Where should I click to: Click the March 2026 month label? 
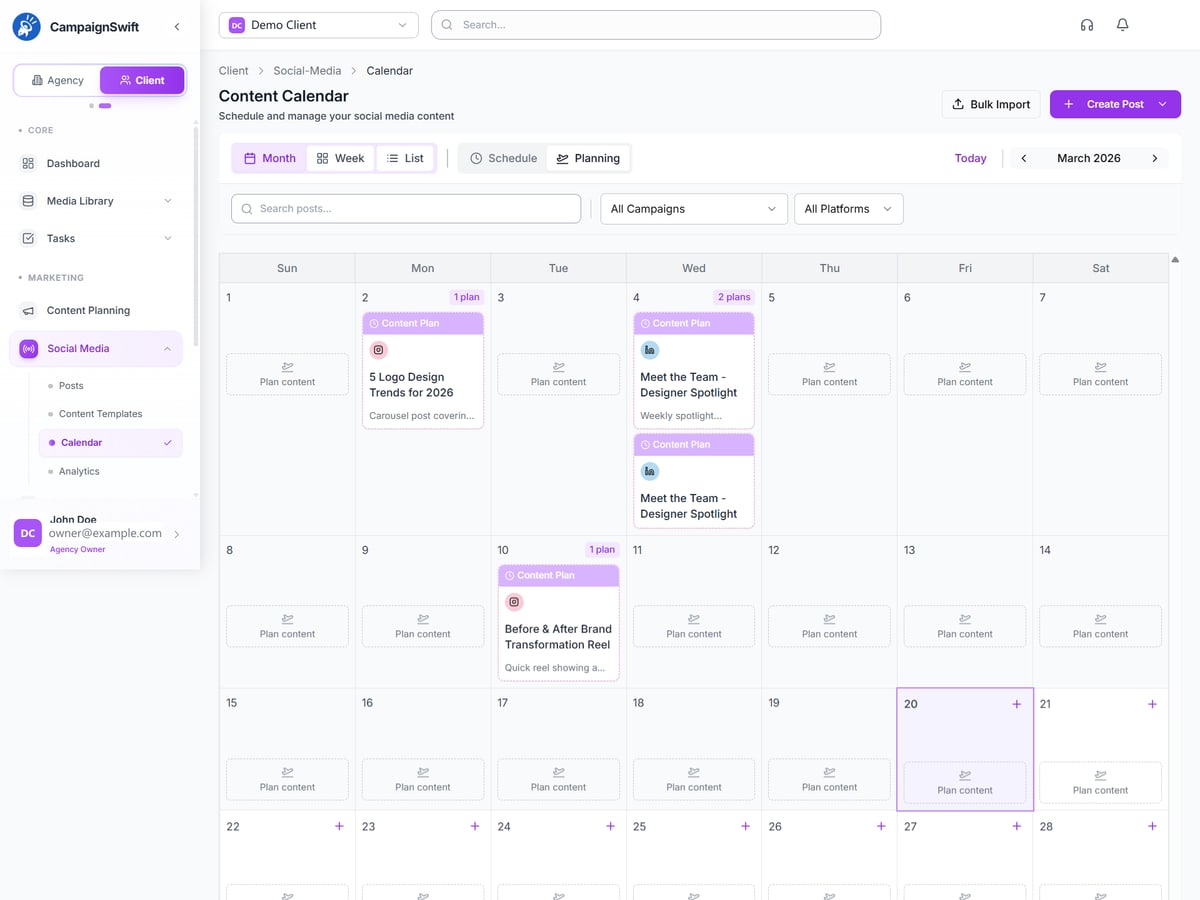click(1089, 158)
